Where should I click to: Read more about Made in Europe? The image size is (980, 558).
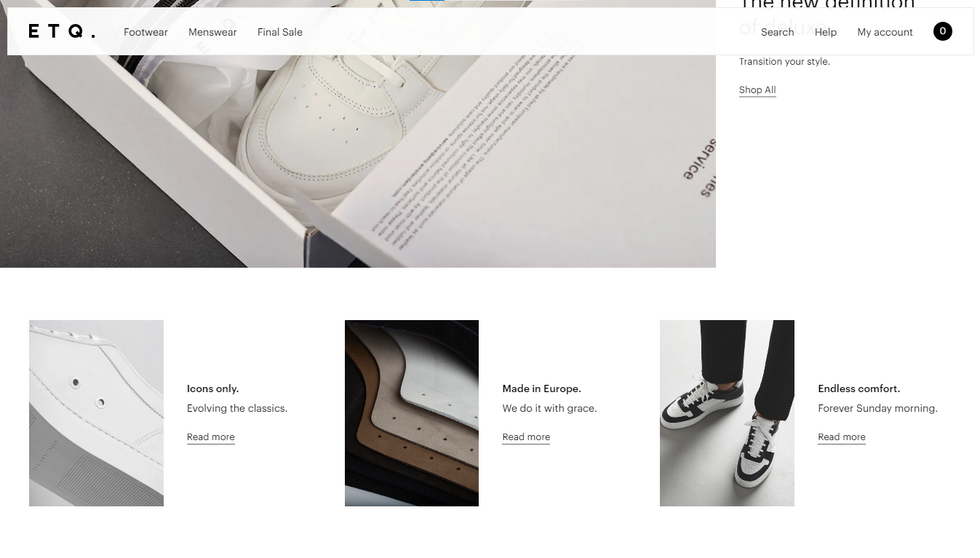[x=526, y=437]
